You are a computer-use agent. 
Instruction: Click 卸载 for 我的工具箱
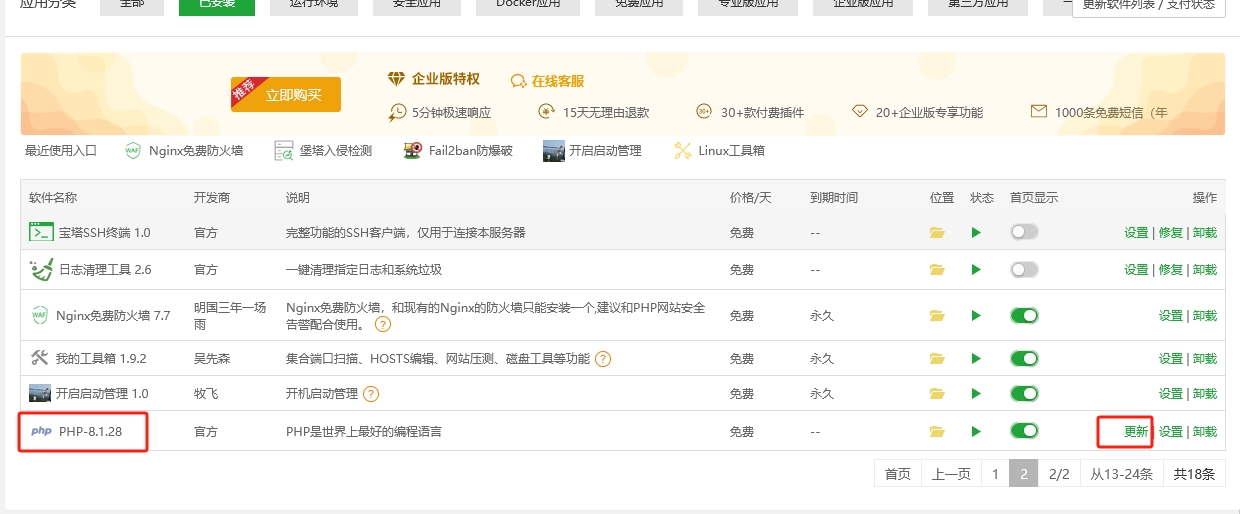coord(1205,358)
